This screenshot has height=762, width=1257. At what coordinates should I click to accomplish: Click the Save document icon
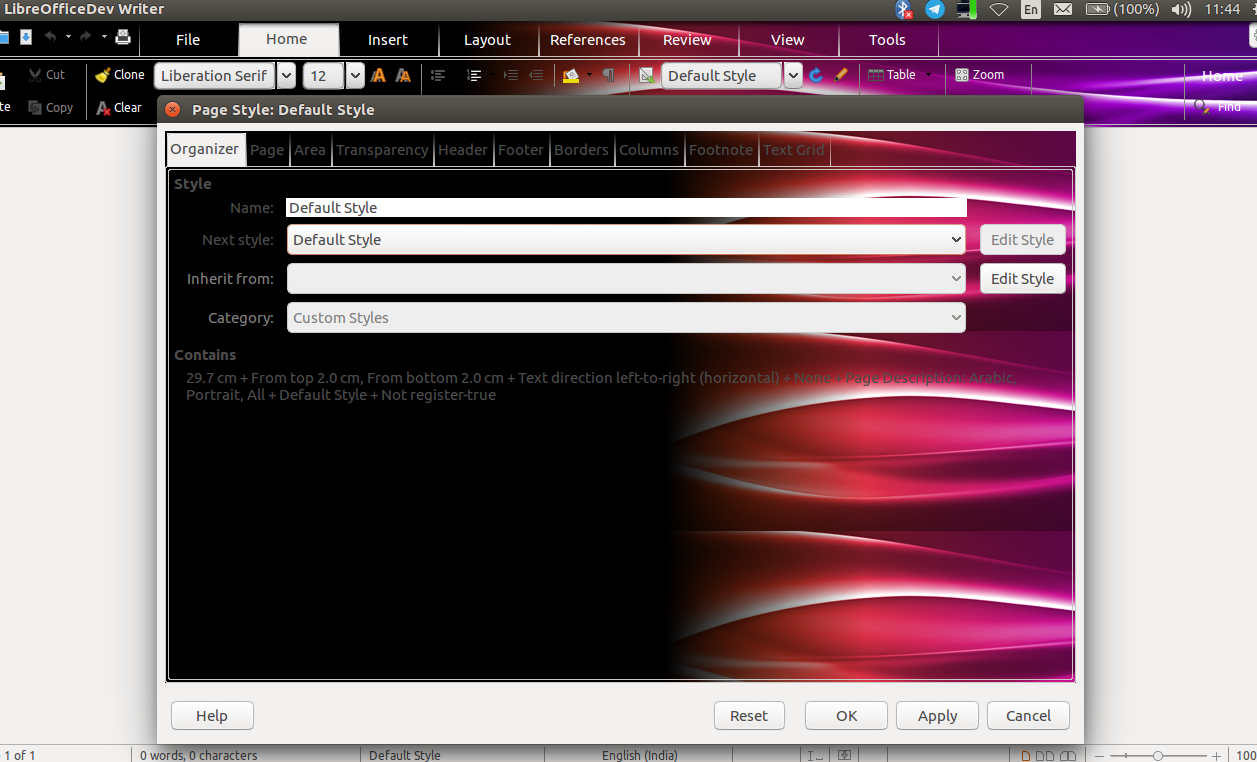(26, 38)
